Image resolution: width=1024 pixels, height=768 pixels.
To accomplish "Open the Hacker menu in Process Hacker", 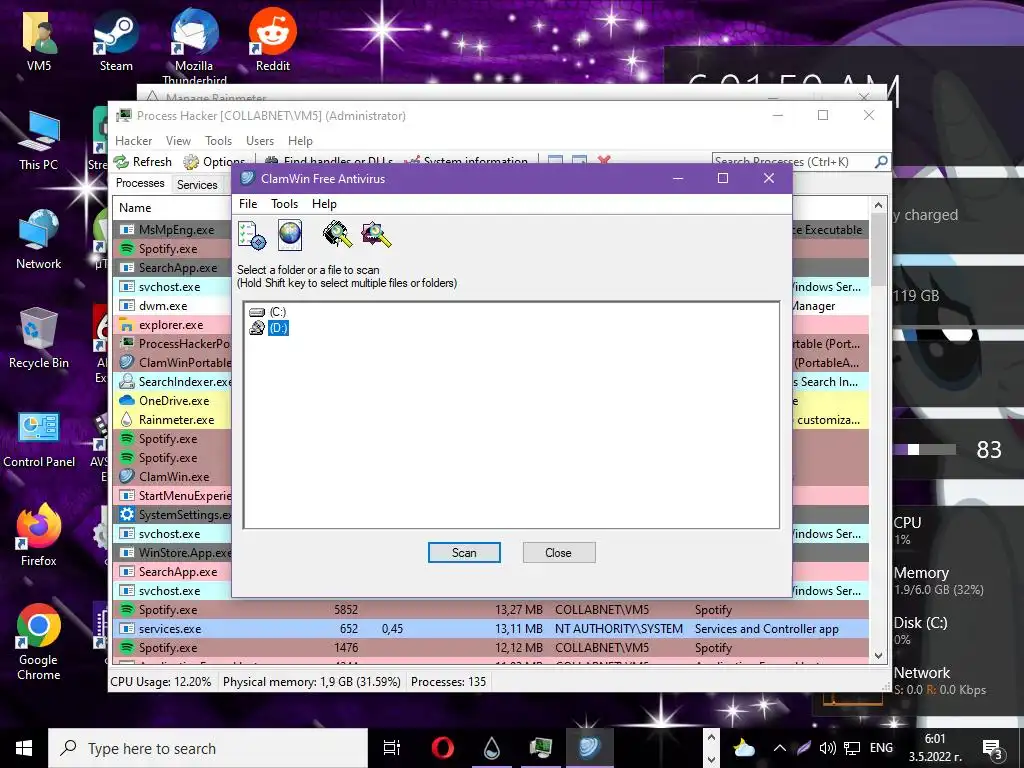I will pyautogui.click(x=134, y=140).
